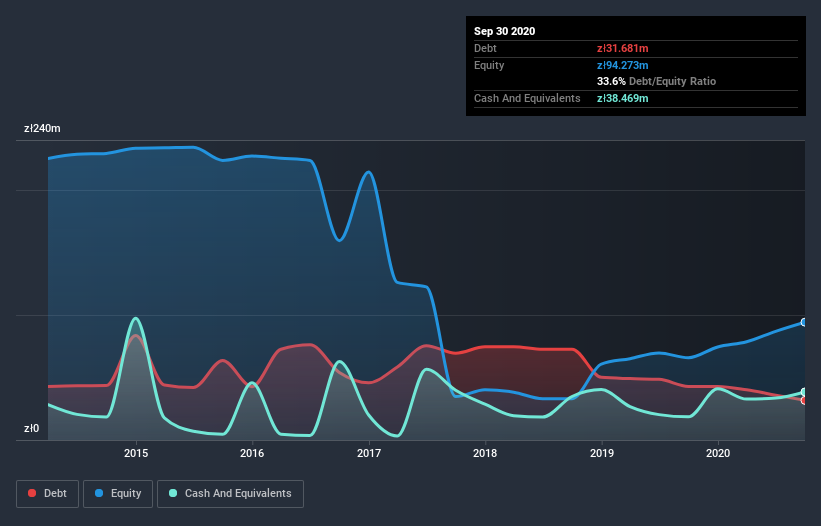Click the 2017 x-axis label

point(369,453)
